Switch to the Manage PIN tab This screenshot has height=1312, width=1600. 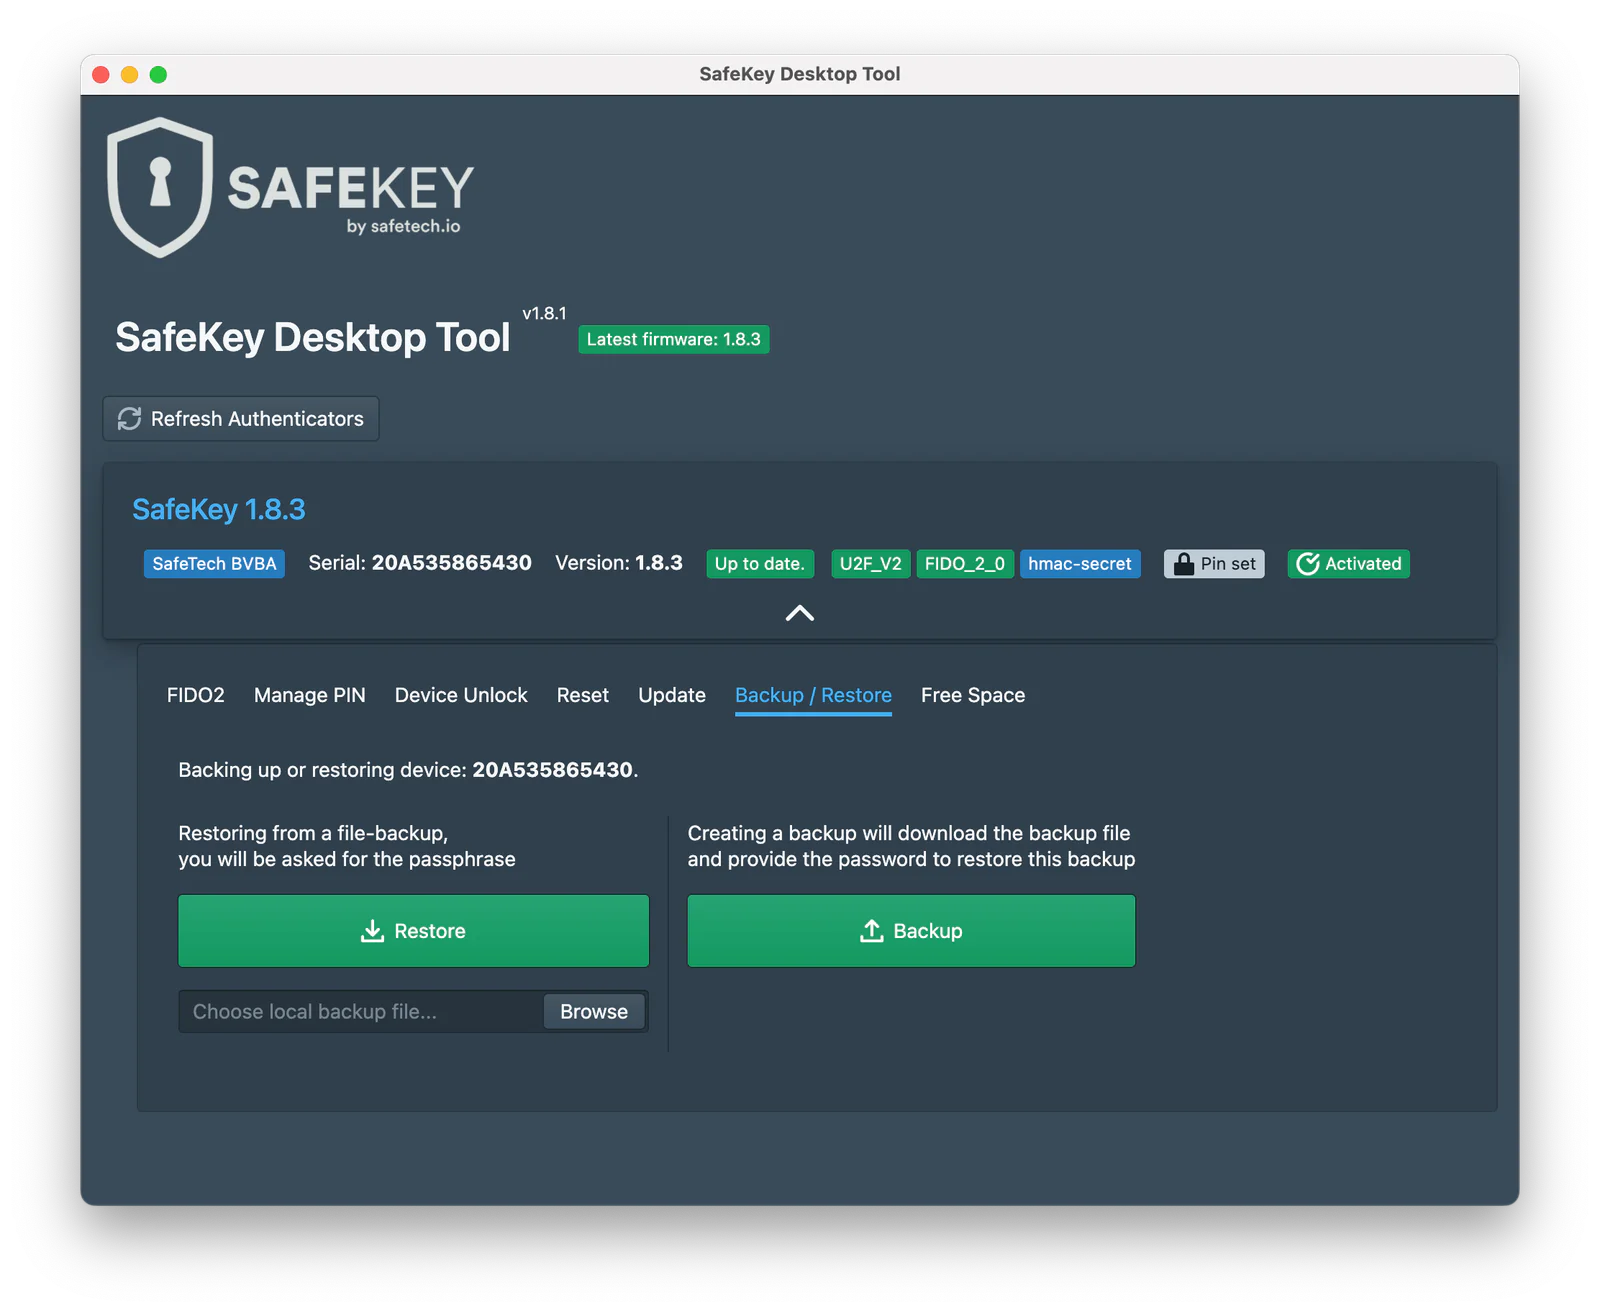[x=310, y=695]
